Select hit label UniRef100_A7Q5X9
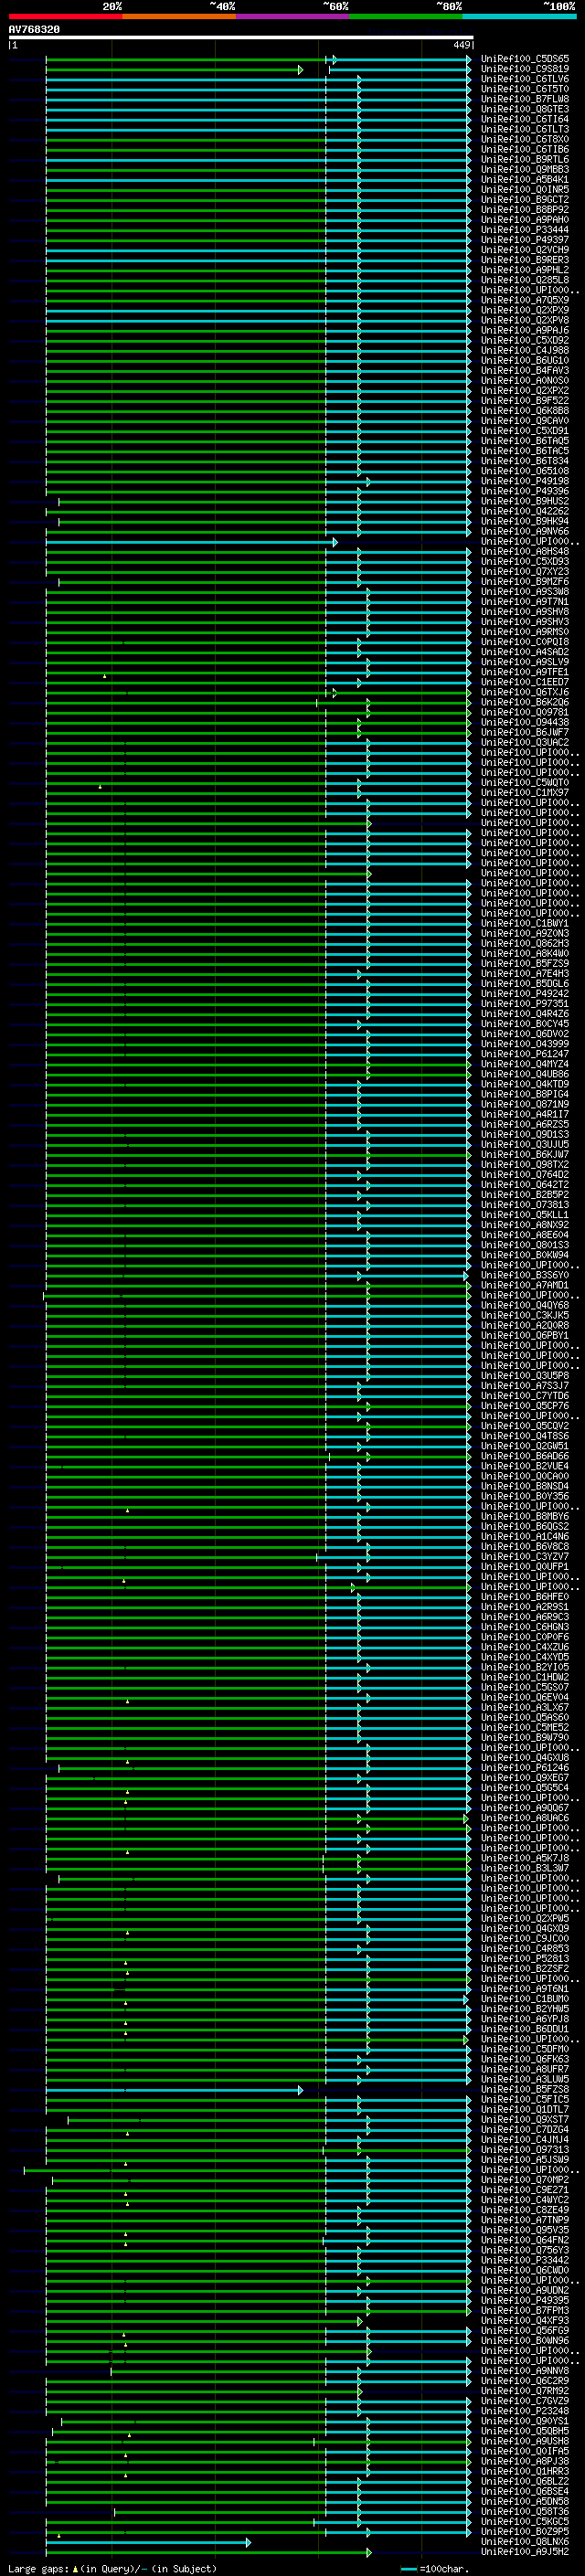 click(x=525, y=300)
